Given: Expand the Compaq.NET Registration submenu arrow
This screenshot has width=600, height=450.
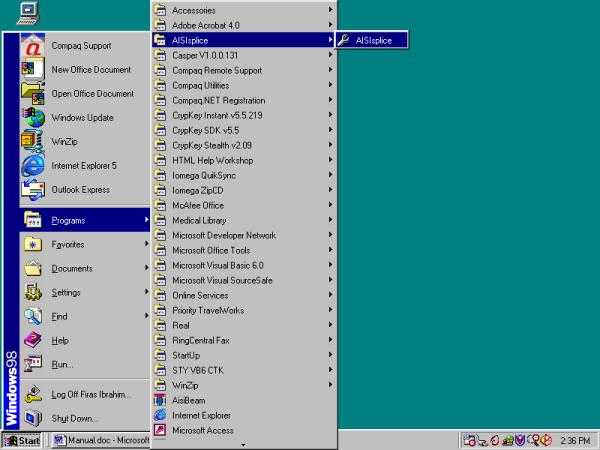Looking at the screenshot, I should (330, 99).
